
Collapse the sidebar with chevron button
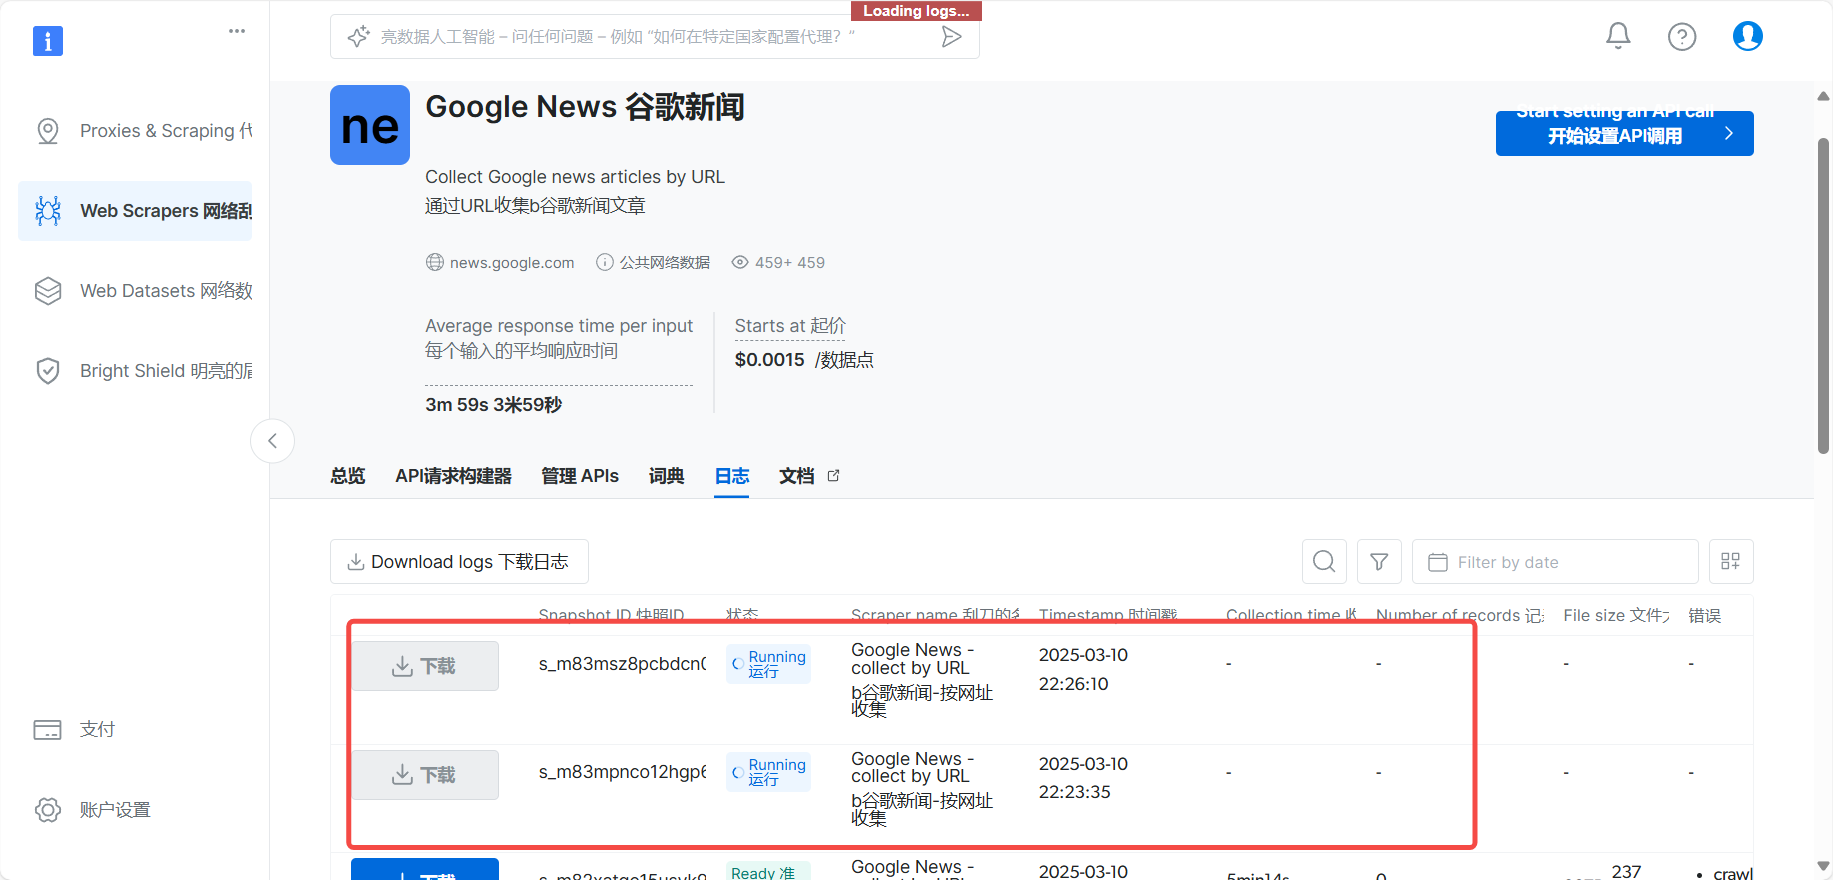point(272,441)
